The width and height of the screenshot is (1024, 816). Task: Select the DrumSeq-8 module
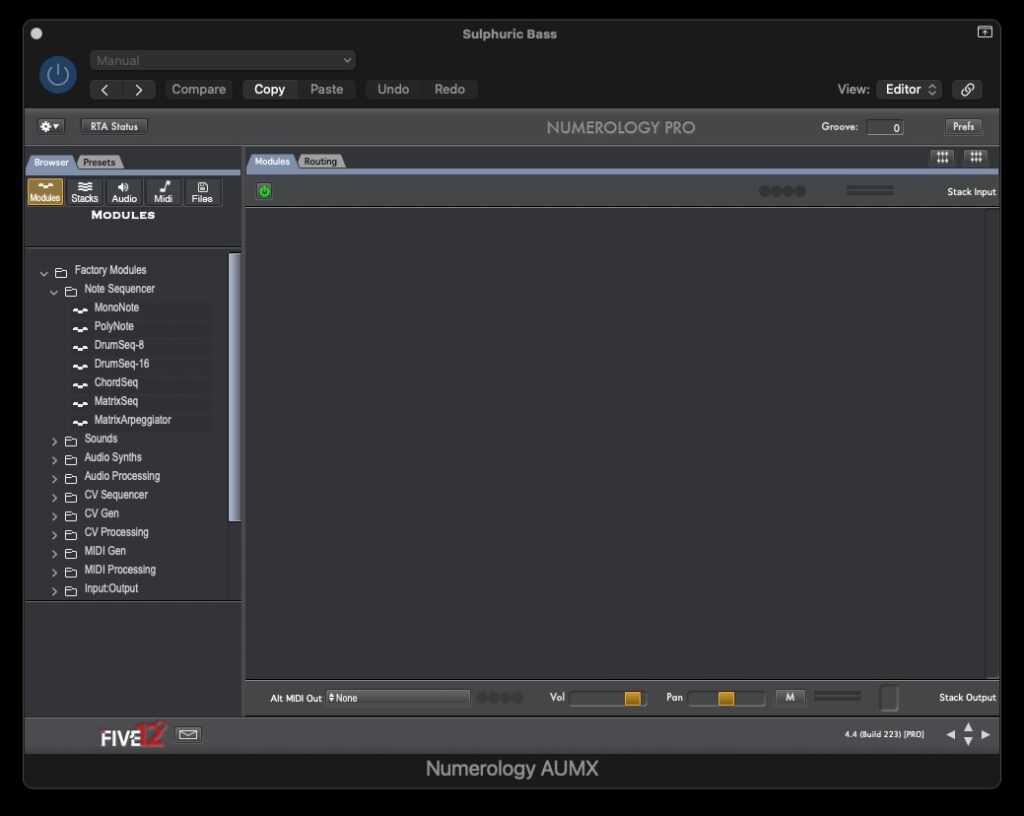[x=119, y=345]
